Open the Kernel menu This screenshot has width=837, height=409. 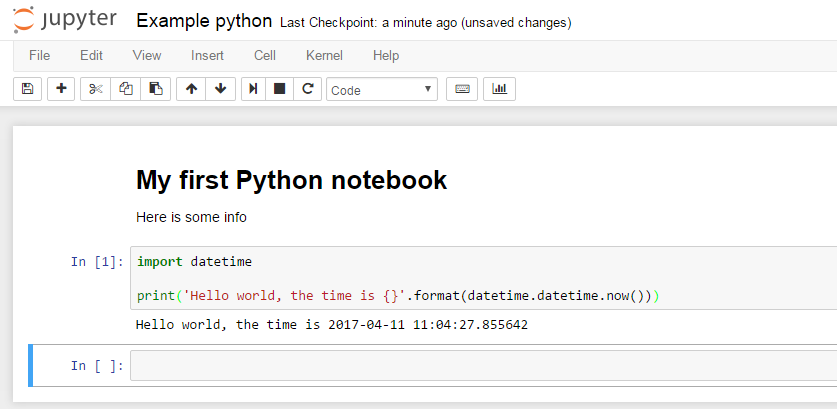325,56
